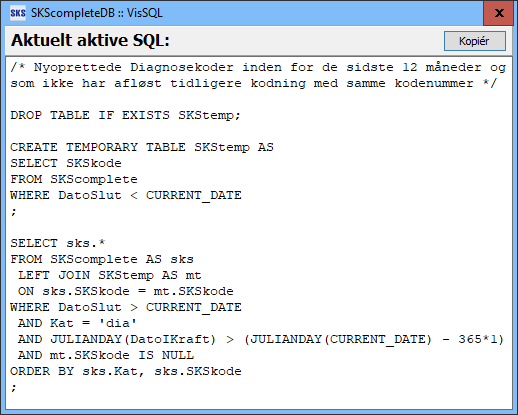Click the 'WHERE DatoSlut > CURRENT_DATE' line
The width and height of the screenshot is (518, 415).
(126, 307)
